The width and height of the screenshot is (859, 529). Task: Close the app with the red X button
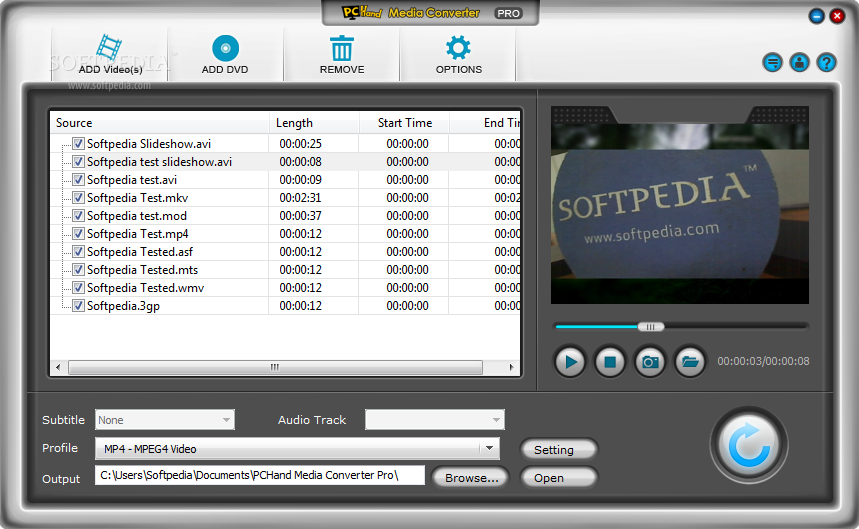[837, 16]
